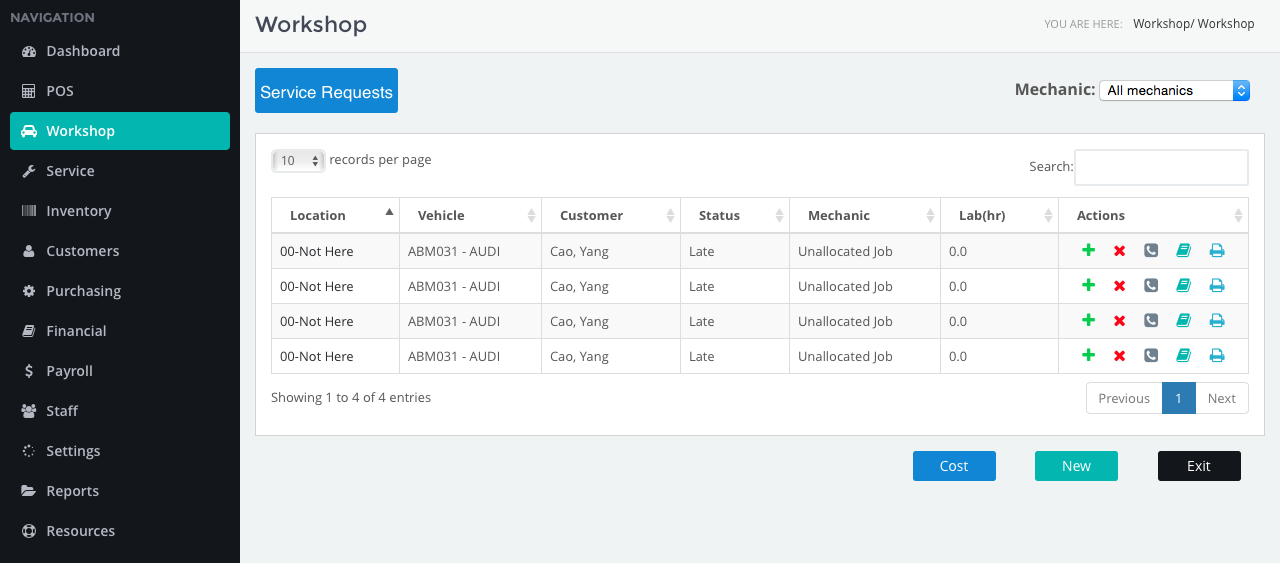Click the Service Requests button
Screen dimensions: 1280x563
point(326,91)
